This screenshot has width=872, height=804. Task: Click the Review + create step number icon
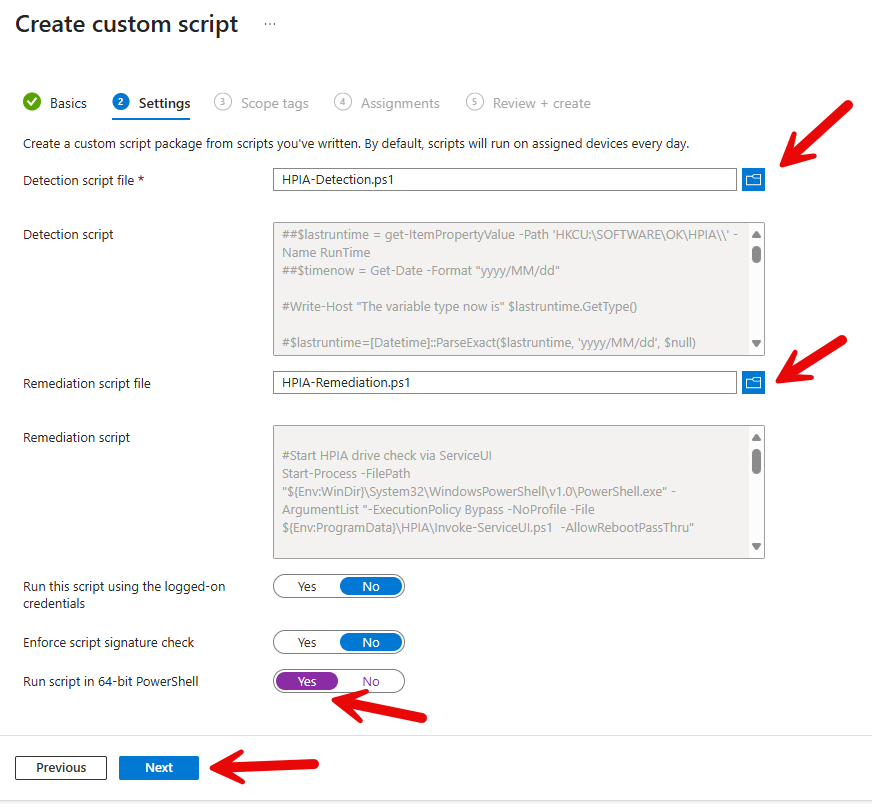click(x=475, y=102)
